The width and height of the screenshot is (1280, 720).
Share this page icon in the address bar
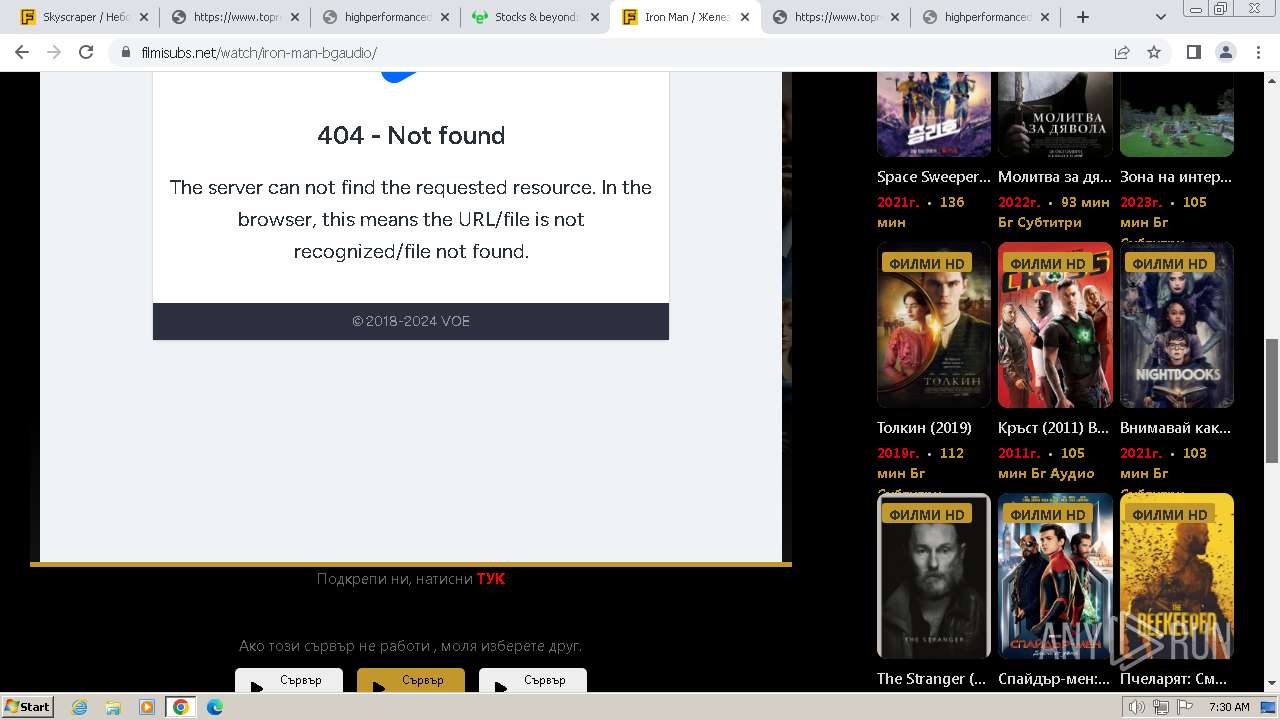1122,52
